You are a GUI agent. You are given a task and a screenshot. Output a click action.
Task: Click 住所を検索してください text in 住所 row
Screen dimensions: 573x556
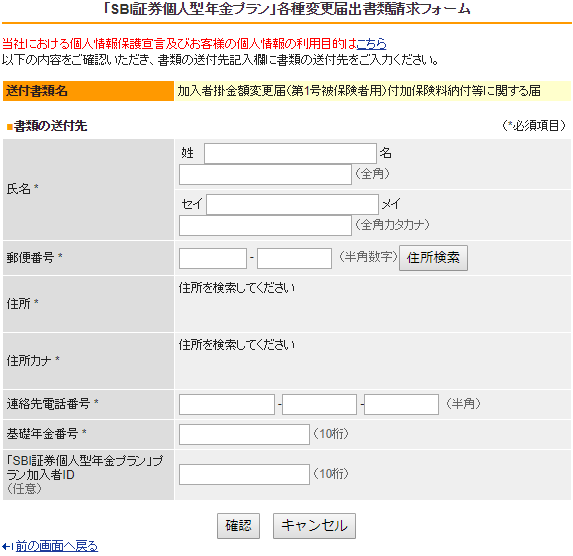[x=237, y=288]
